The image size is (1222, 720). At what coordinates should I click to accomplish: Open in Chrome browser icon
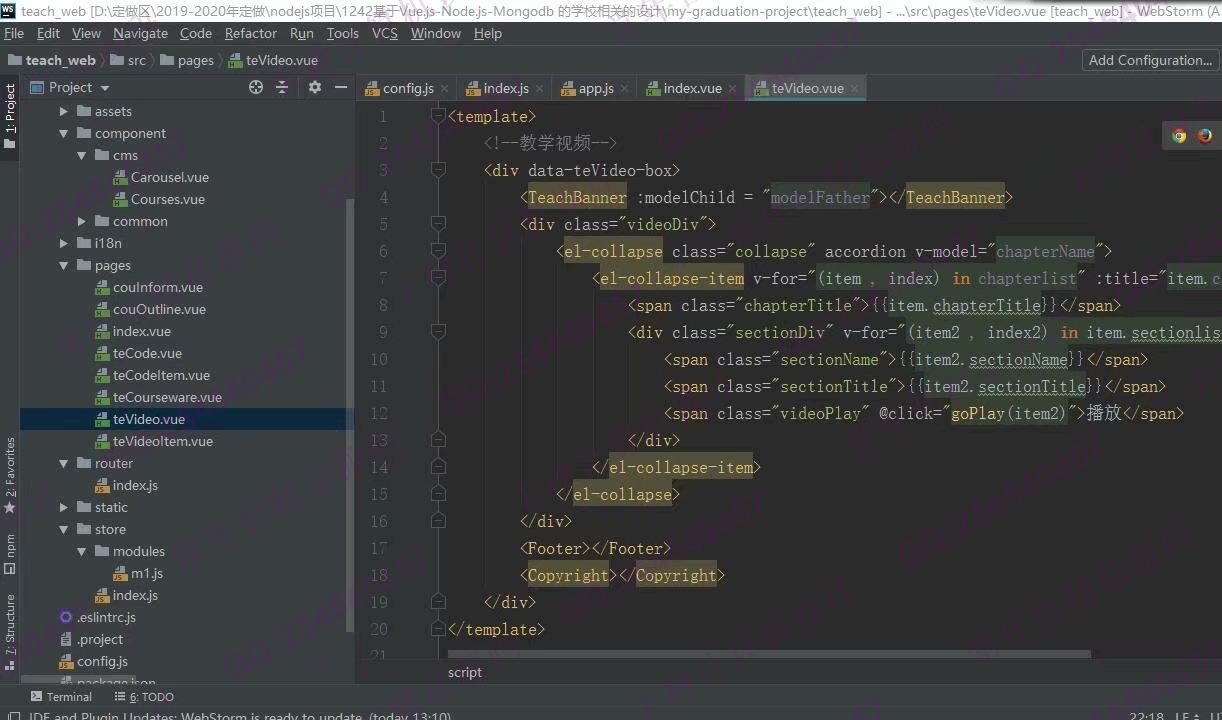pyautogui.click(x=1179, y=136)
